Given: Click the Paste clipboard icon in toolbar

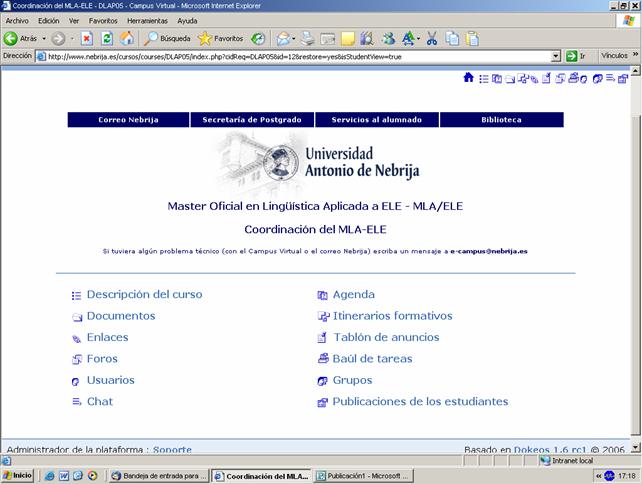Looking at the screenshot, I should 472,39.
